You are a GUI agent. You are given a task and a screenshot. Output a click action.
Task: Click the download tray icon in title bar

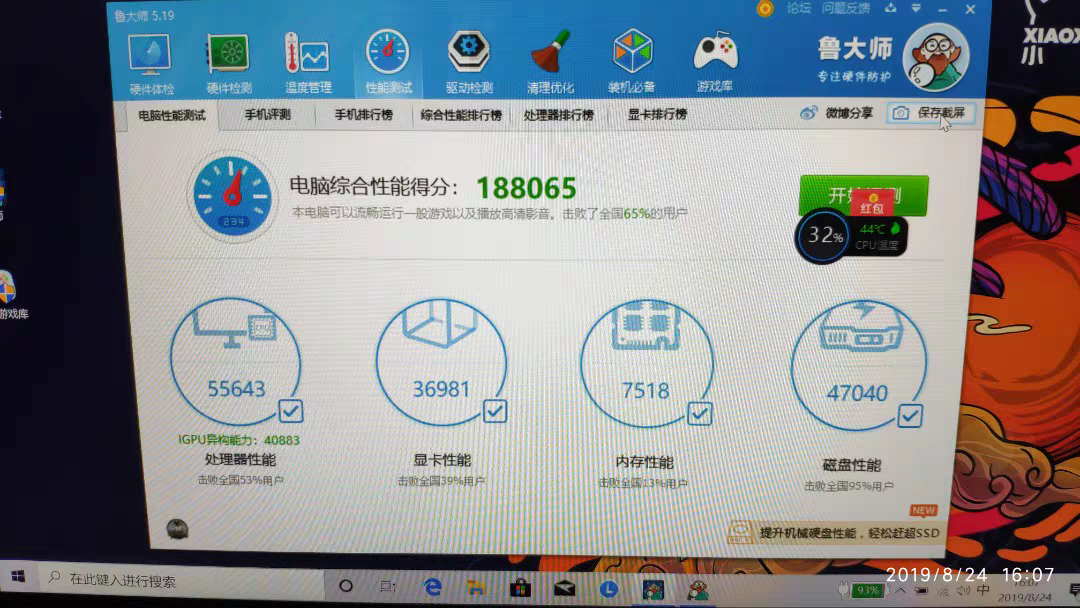point(891,8)
